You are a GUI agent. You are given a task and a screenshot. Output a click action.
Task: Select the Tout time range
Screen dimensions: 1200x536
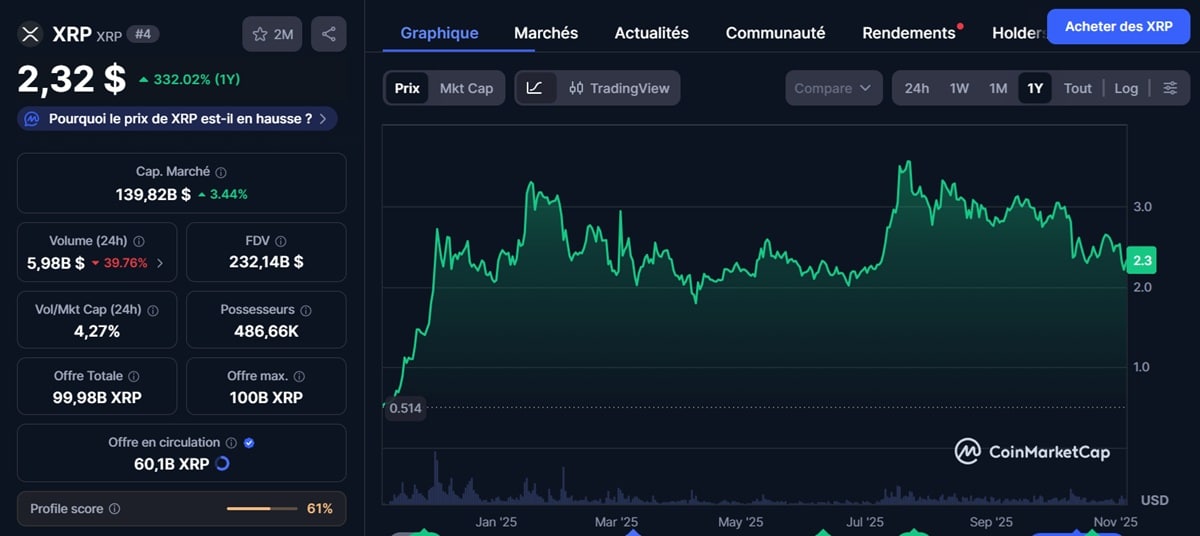click(x=1077, y=88)
